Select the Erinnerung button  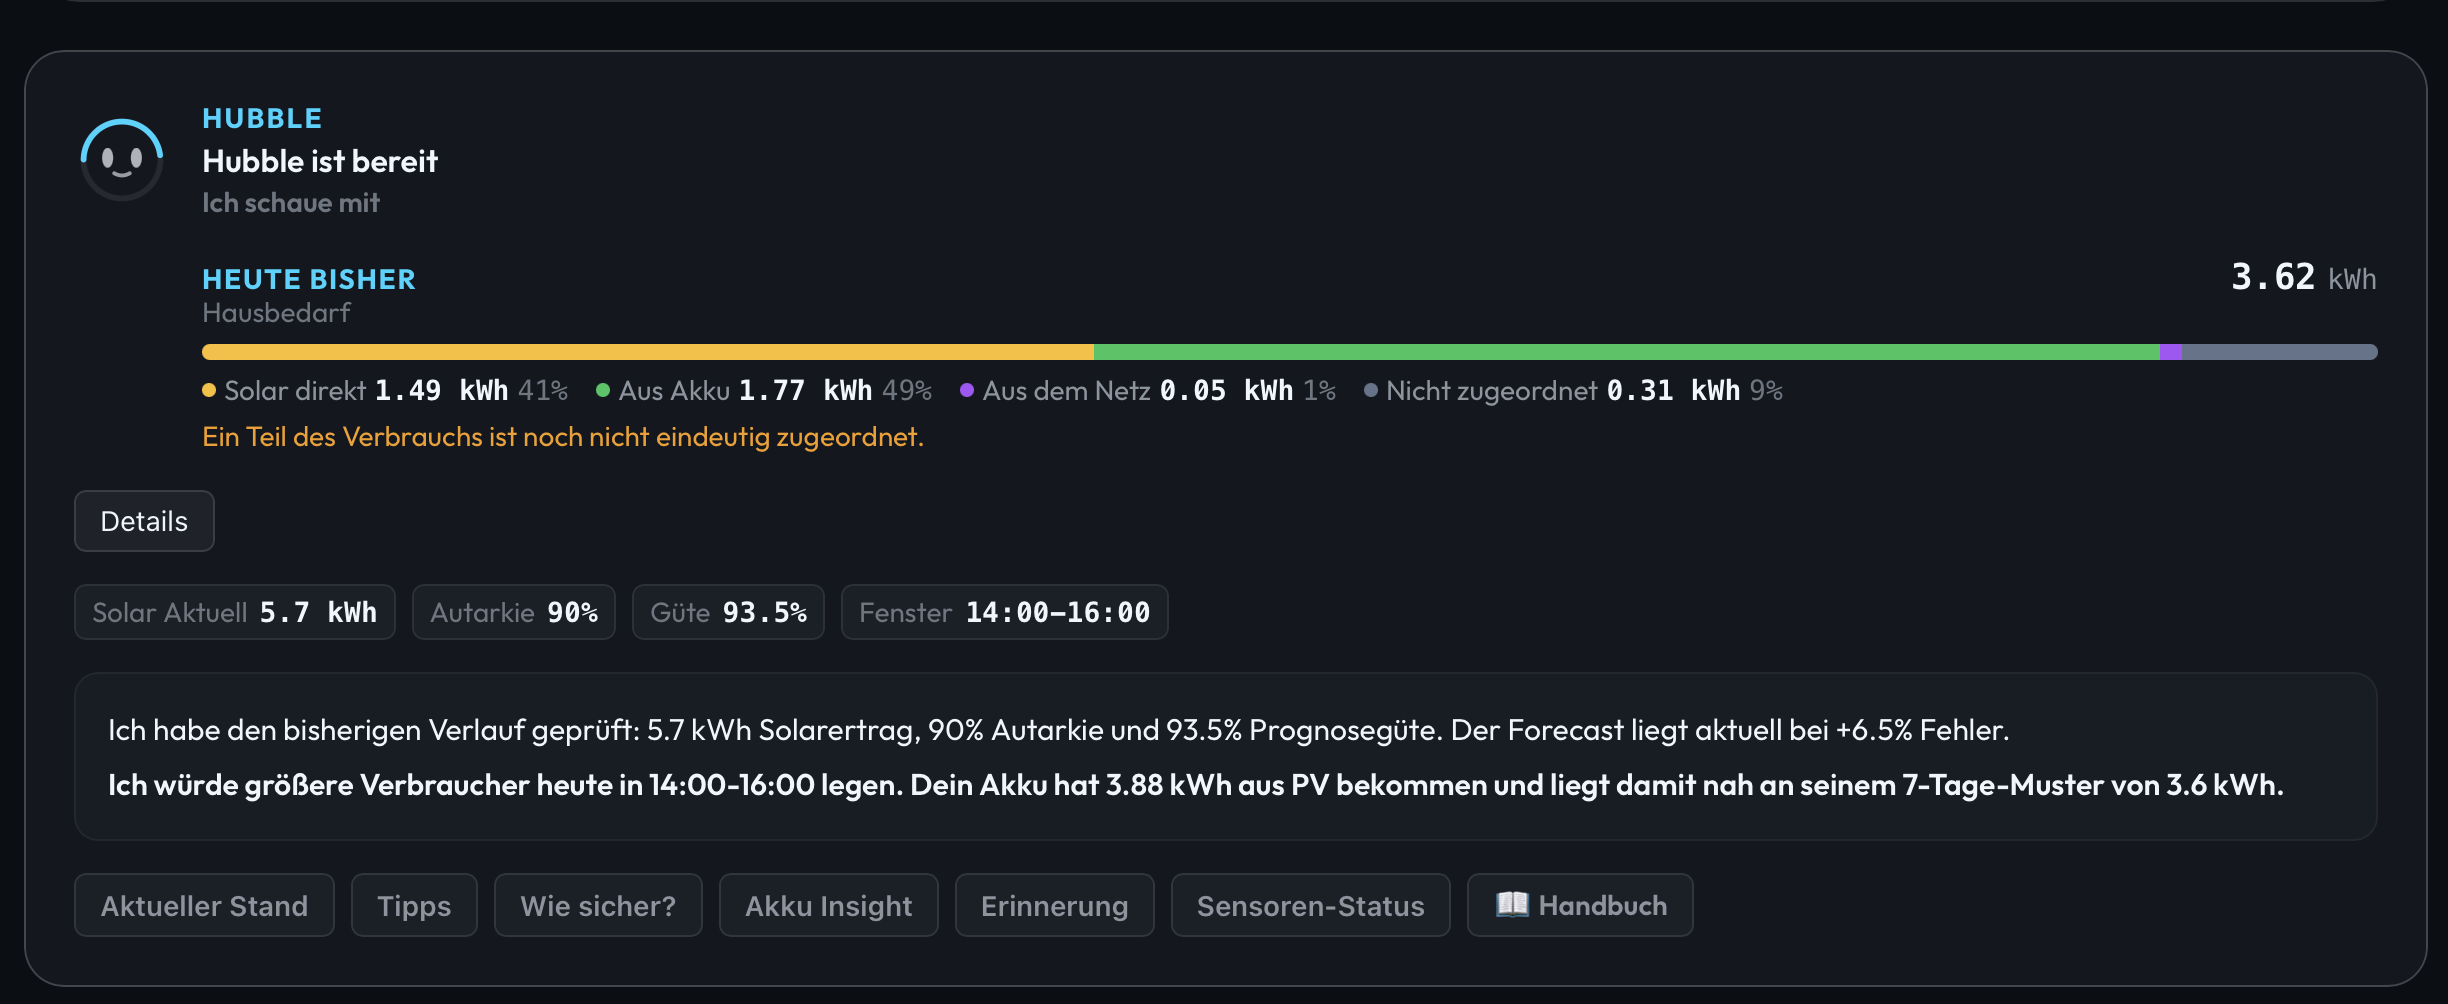1054,905
